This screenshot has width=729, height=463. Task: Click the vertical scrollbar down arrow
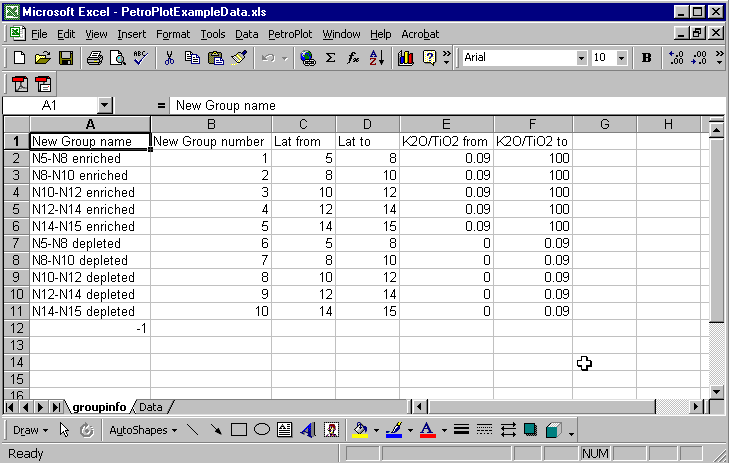click(x=716, y=391)
